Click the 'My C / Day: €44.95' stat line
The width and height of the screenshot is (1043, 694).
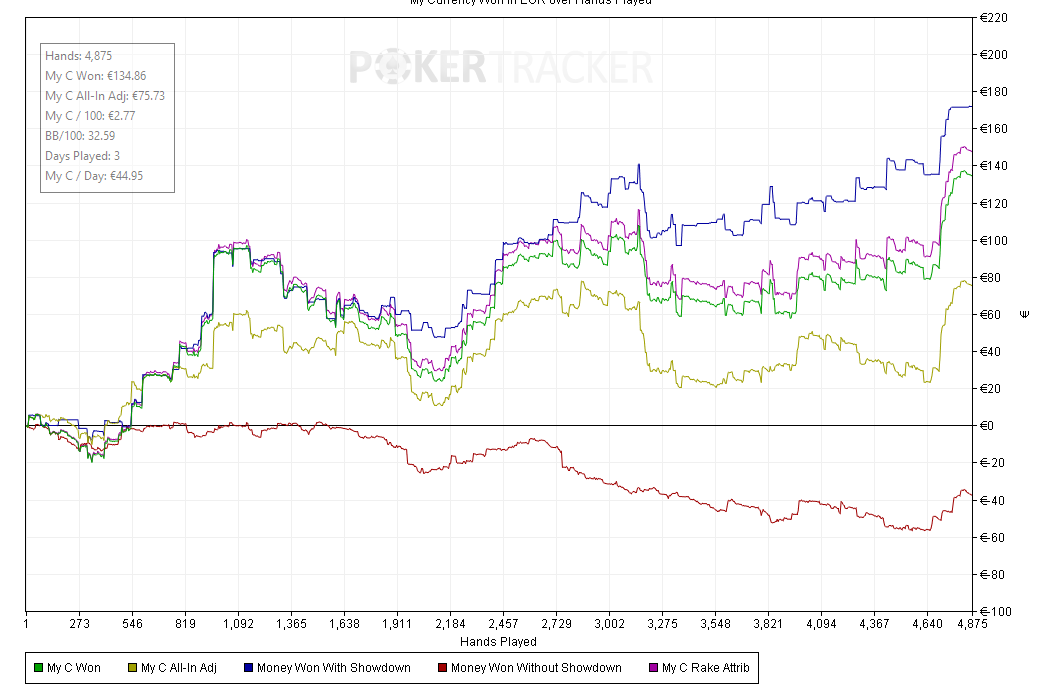(x=94, y=176)
